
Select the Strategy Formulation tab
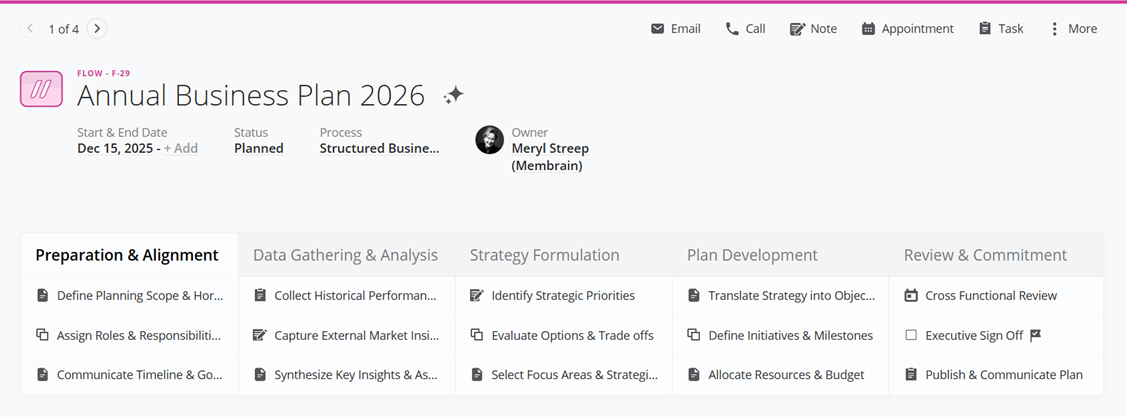point(544,255)
